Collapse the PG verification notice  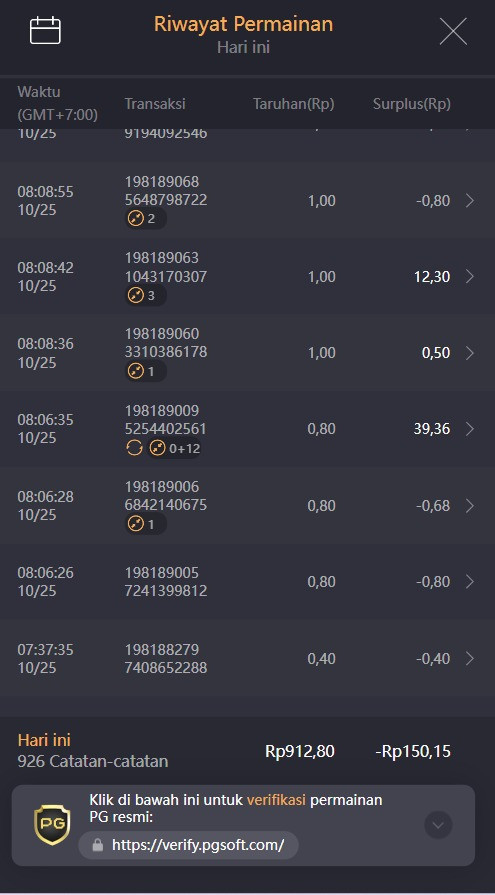(x=438, y=825)
